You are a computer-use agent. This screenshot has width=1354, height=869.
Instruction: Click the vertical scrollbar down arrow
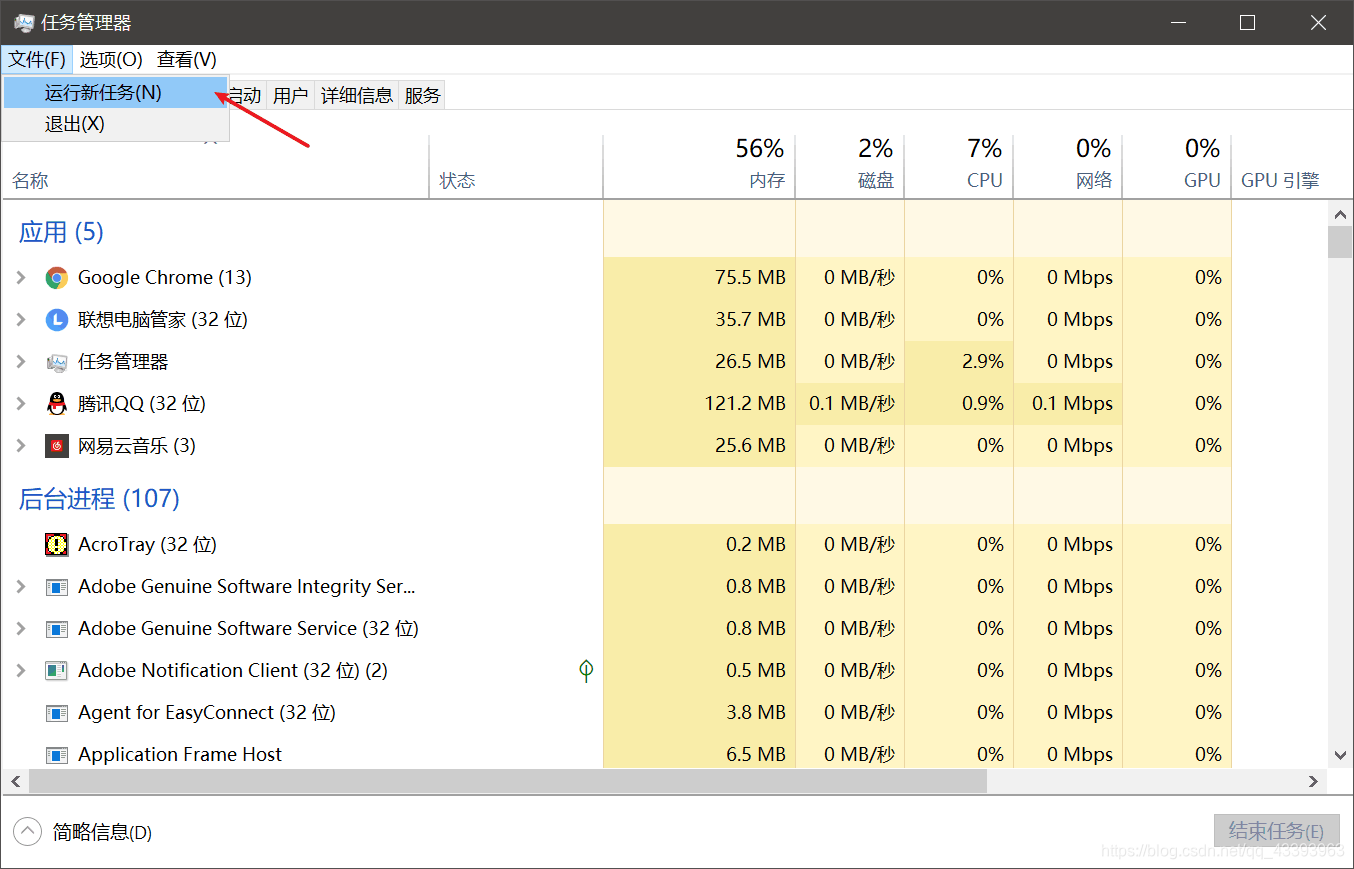pos(1340,756)
